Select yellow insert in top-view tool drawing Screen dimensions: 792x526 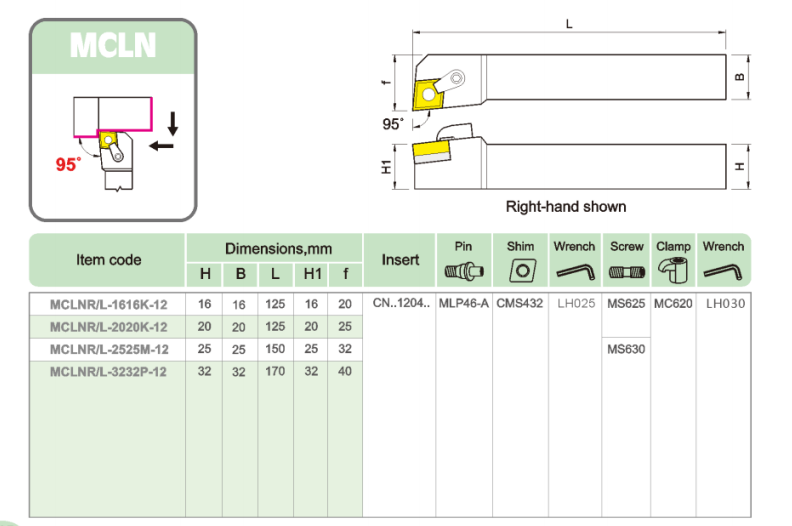point(428,93)
